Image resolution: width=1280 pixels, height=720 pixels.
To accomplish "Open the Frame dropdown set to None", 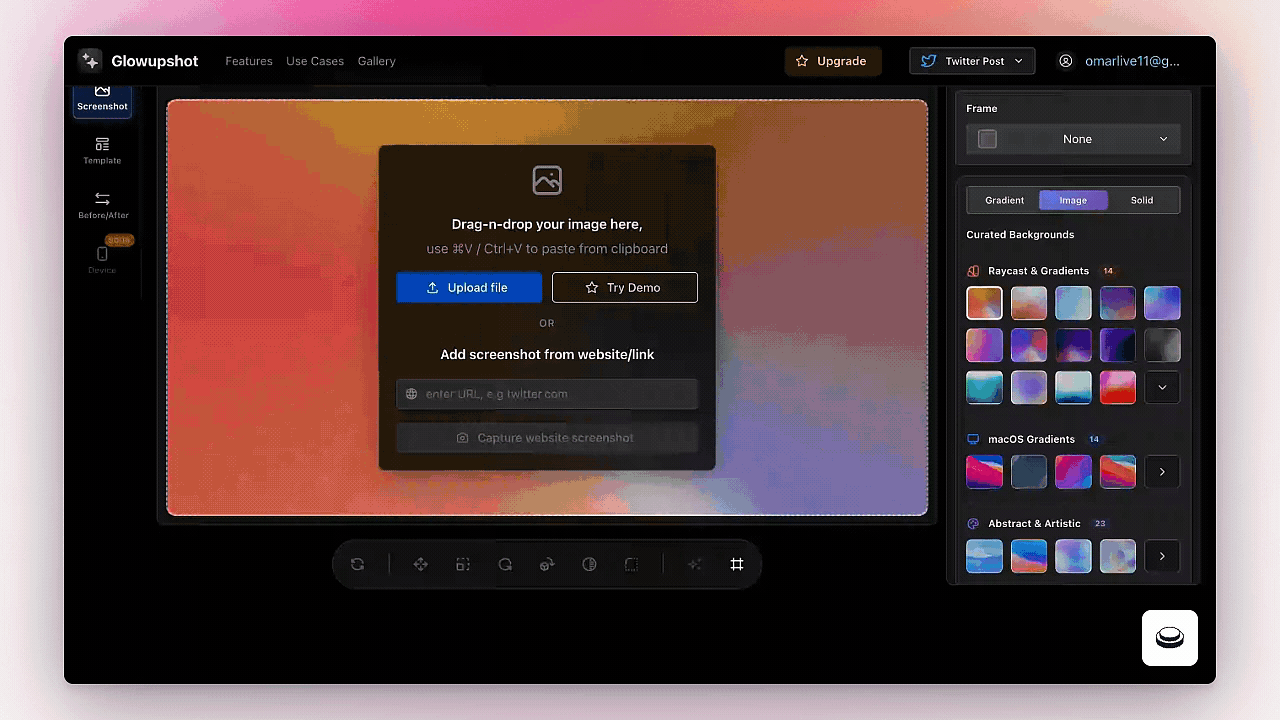I will [1073, 139].
